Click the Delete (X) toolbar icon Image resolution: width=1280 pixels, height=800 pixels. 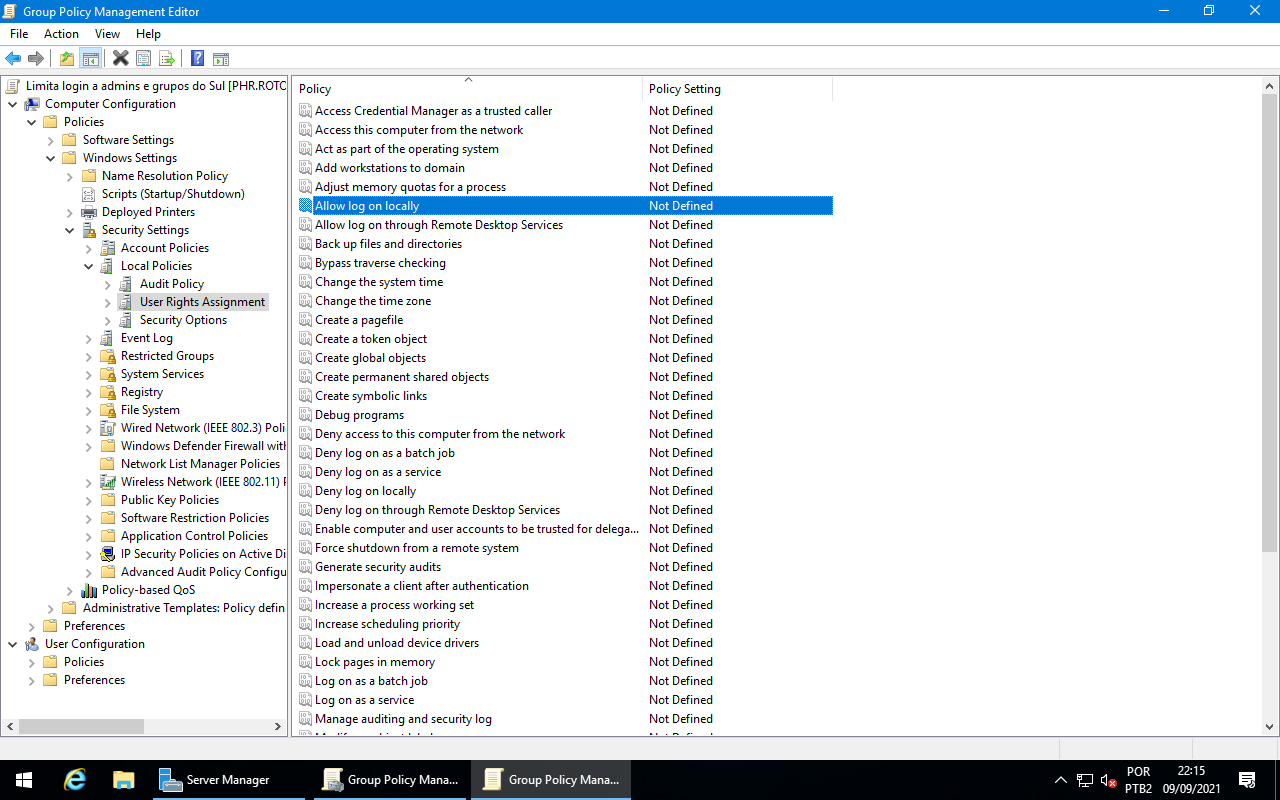point(120,57)
